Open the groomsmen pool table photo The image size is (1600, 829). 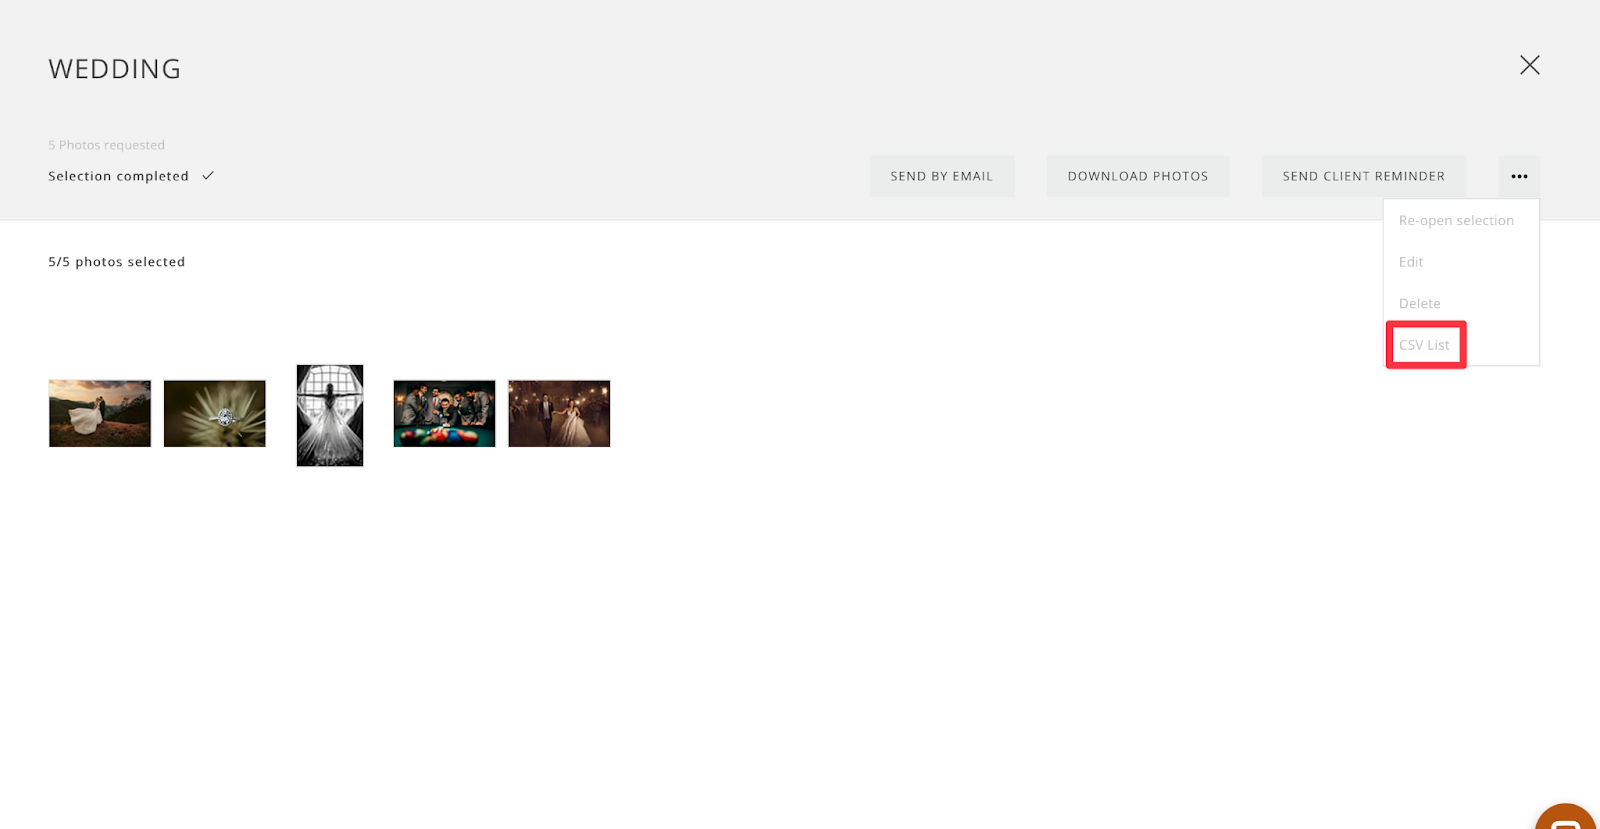pos(445,413)
